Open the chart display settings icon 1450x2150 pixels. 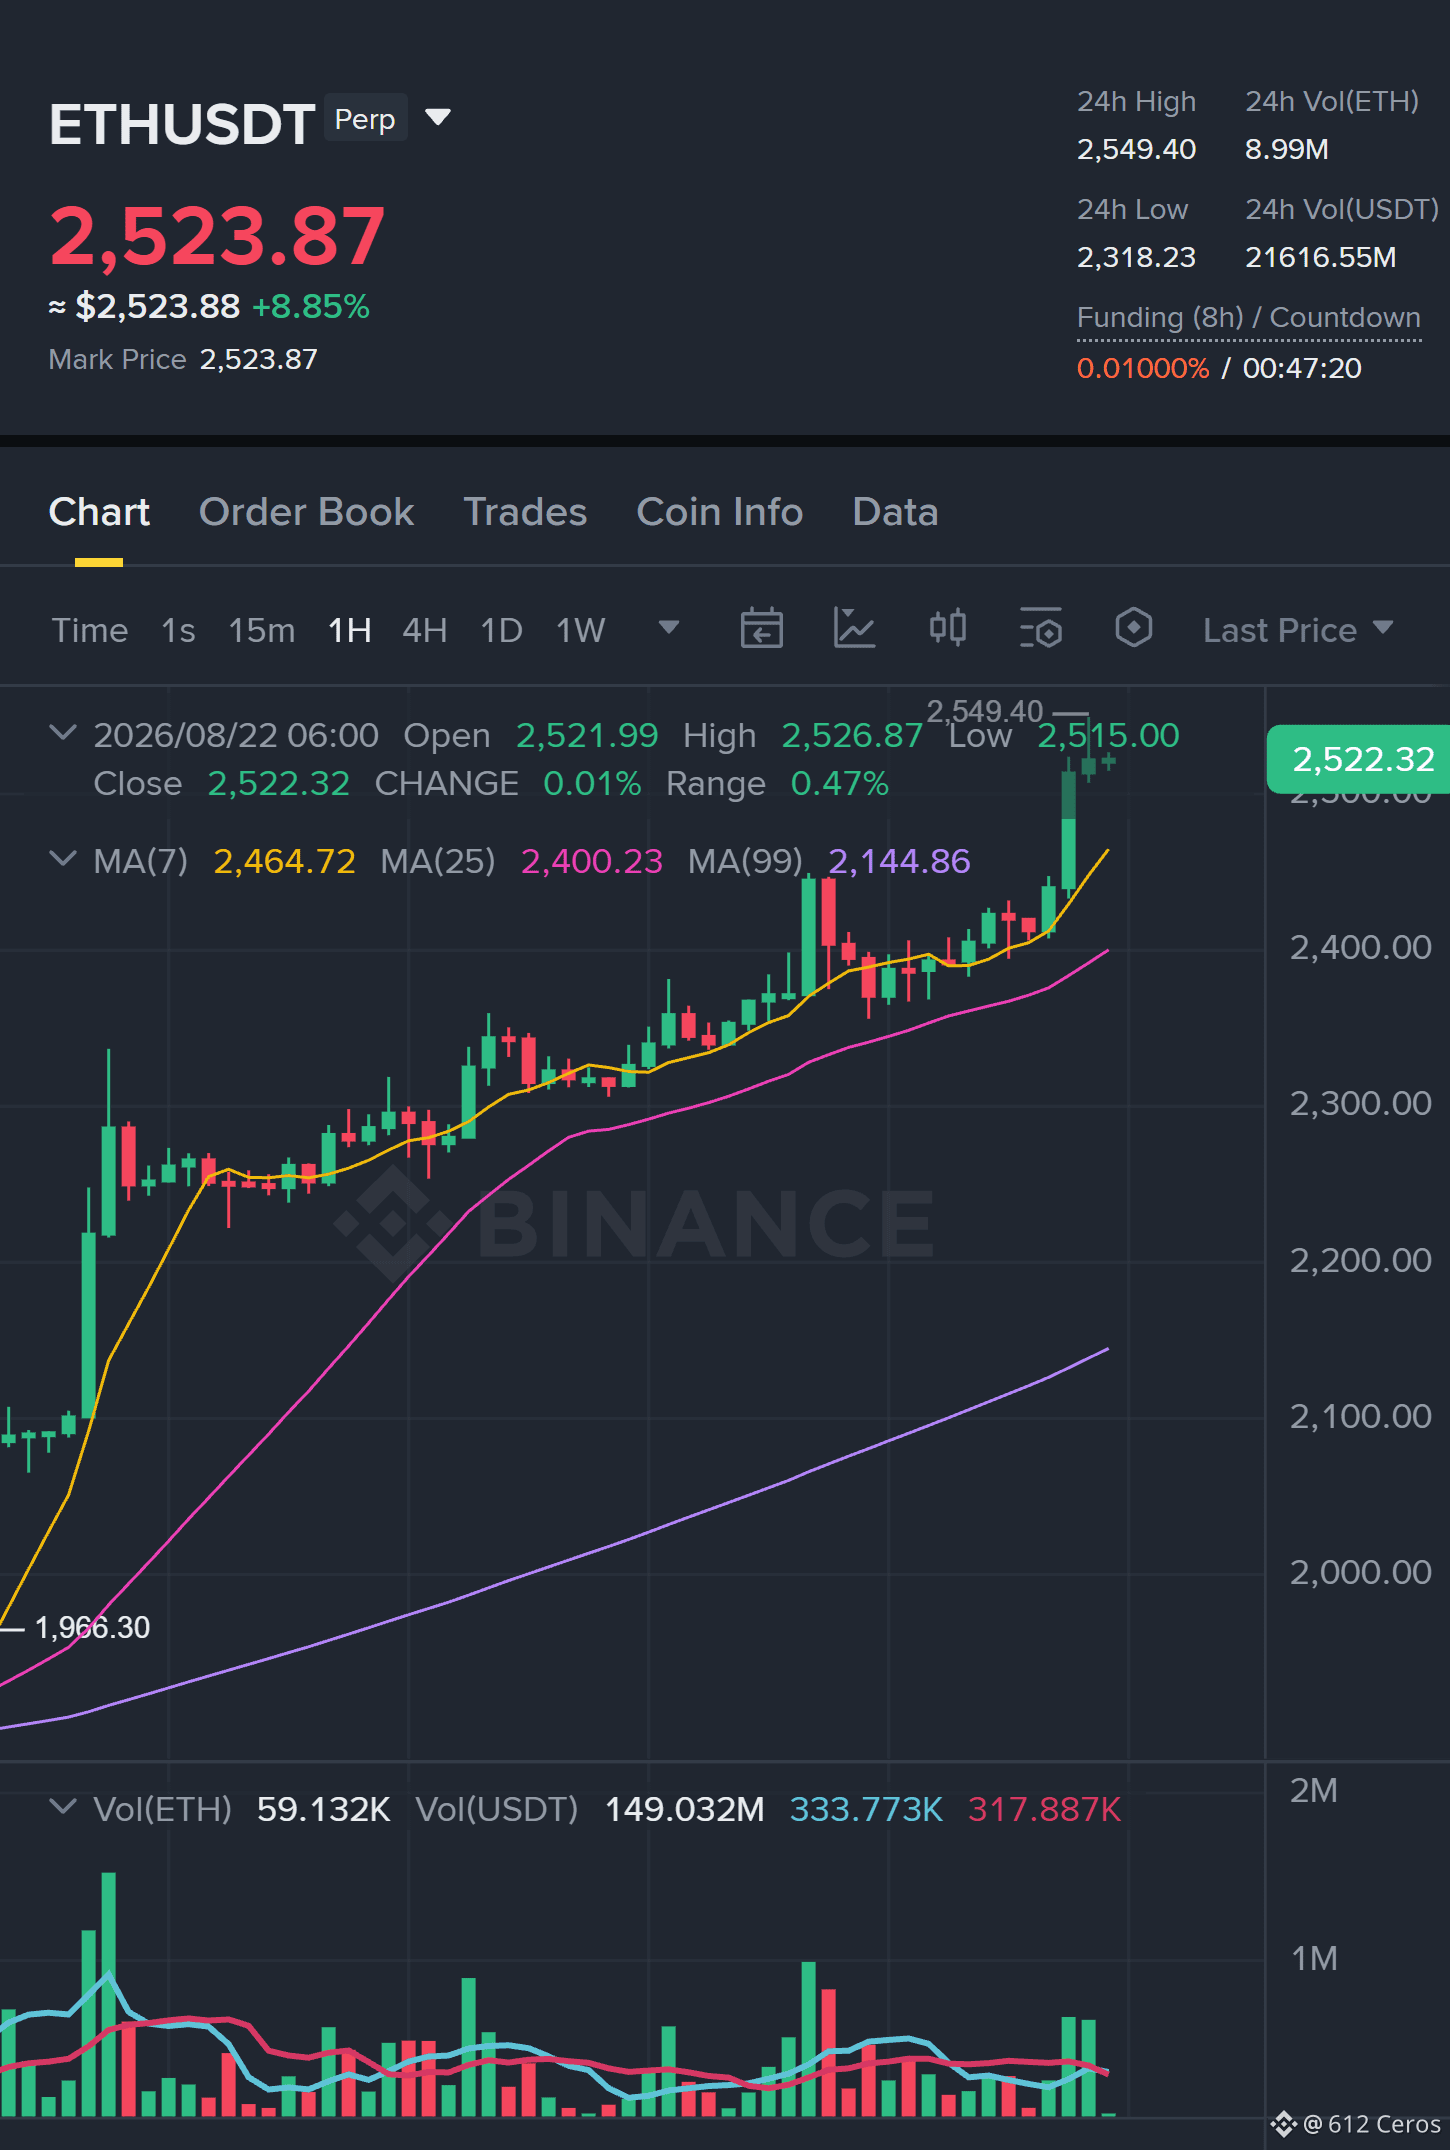(1041, 628)
